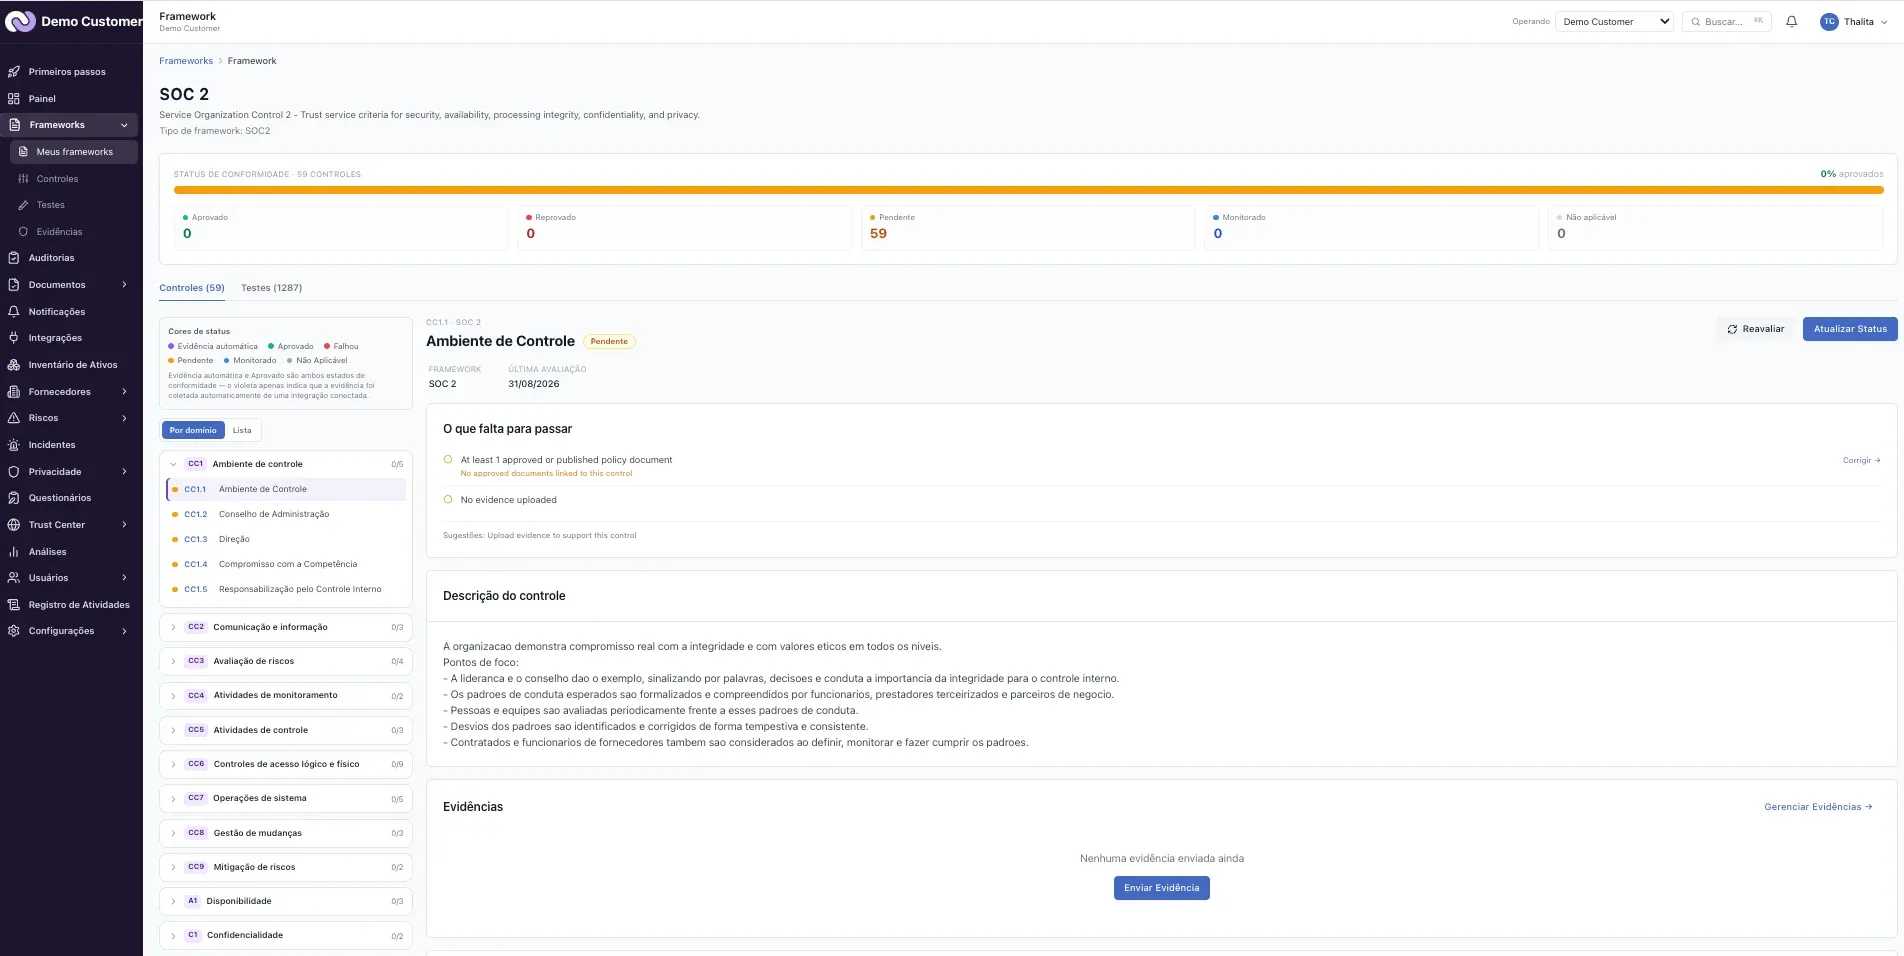Select control CC1.5 Responsabilização pelo Controle Interno
This screenshot has width=1904, height=956.
coord(286,589)
